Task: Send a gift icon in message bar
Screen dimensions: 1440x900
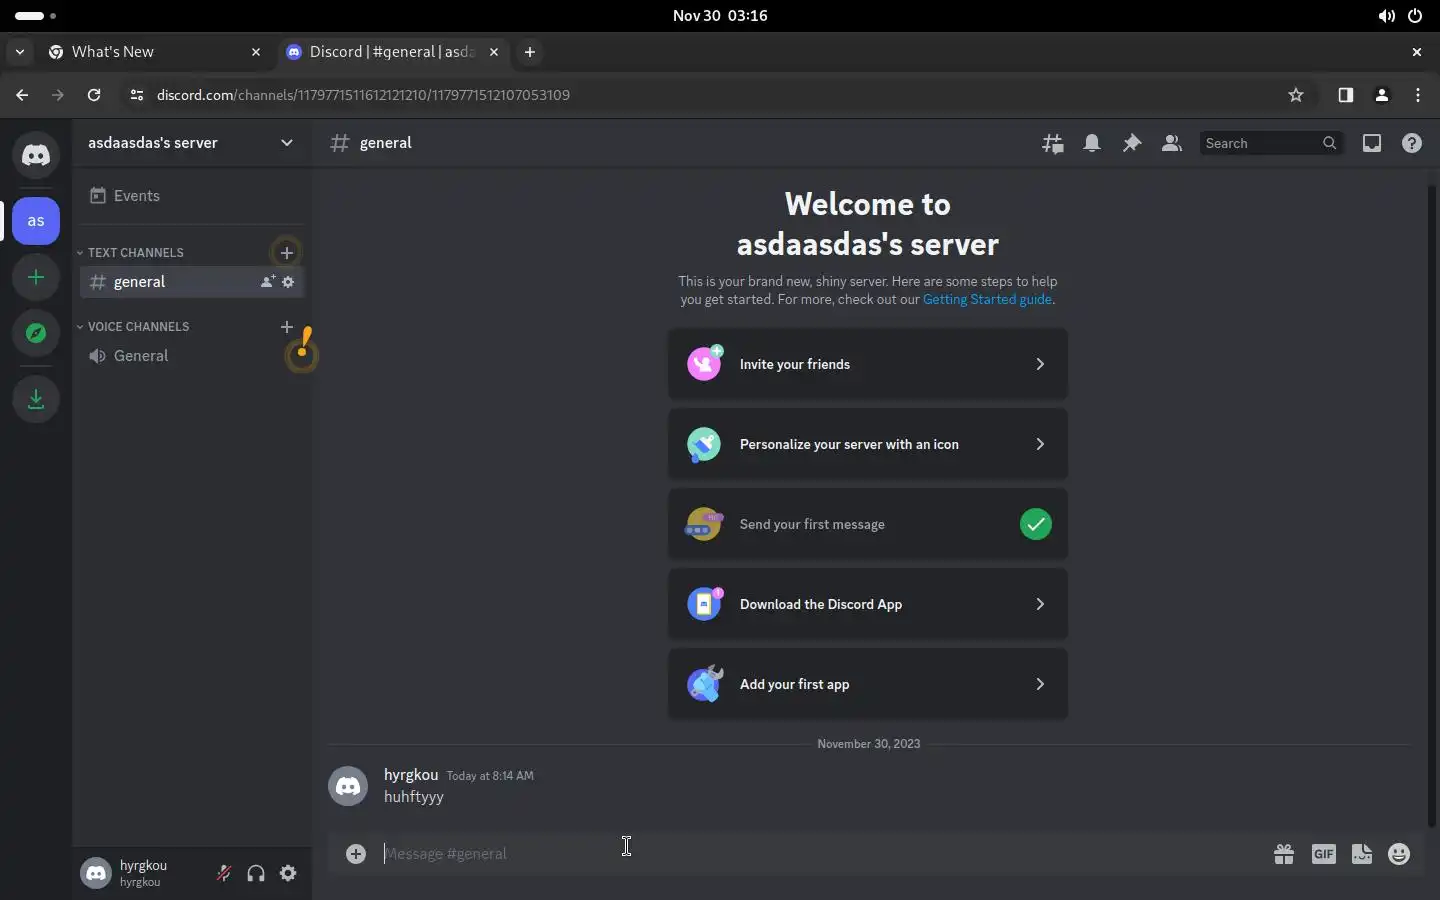Action: pos(1284,853)
